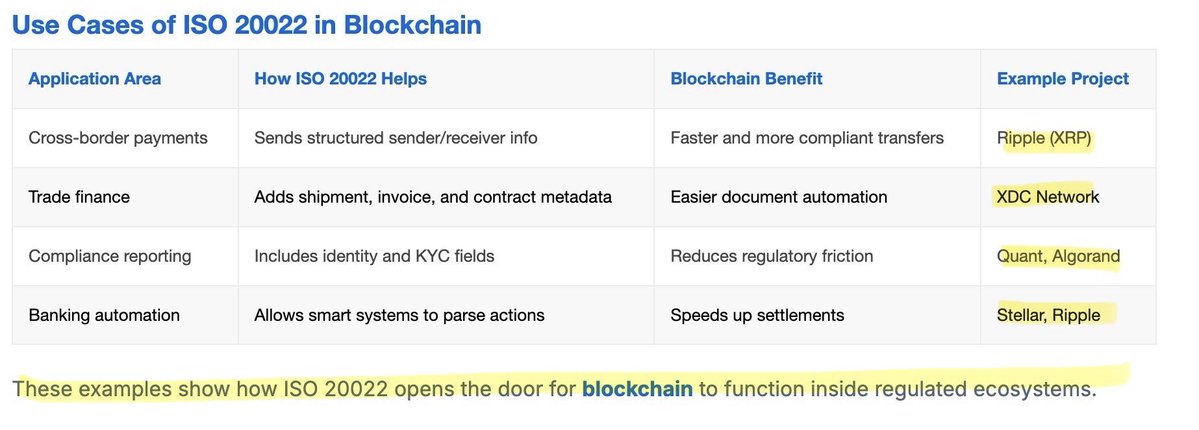1199x430 pixels.
Task: Select the "Trade finance" row label
Action: click(80, 196)
